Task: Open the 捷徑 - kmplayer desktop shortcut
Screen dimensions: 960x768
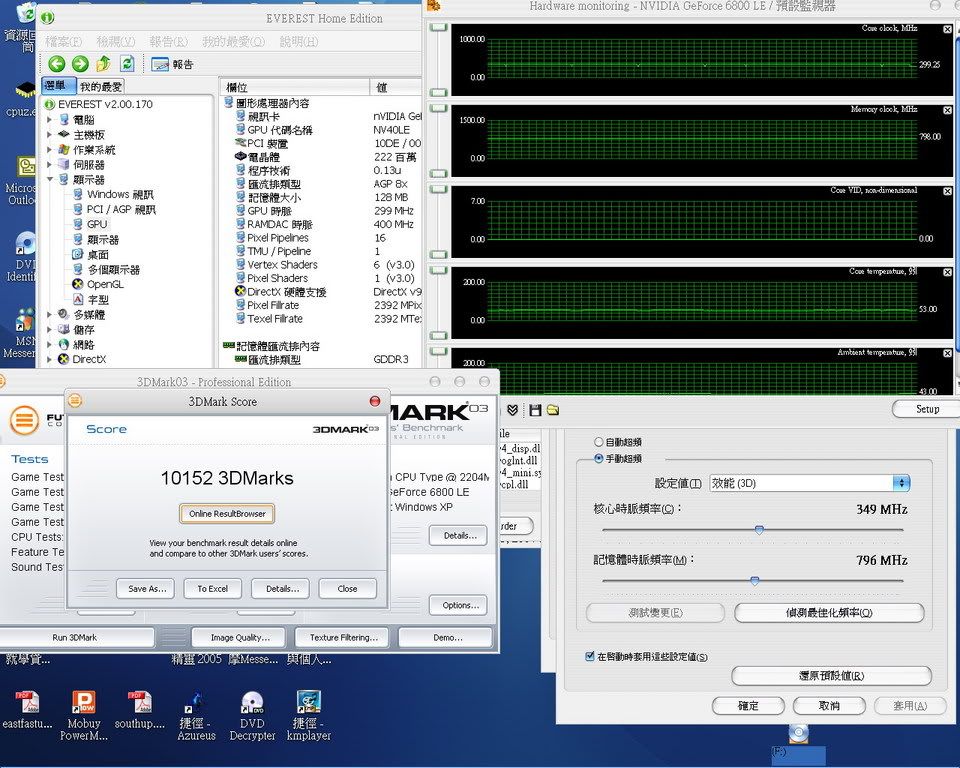Action: click(x=309, y=715)
